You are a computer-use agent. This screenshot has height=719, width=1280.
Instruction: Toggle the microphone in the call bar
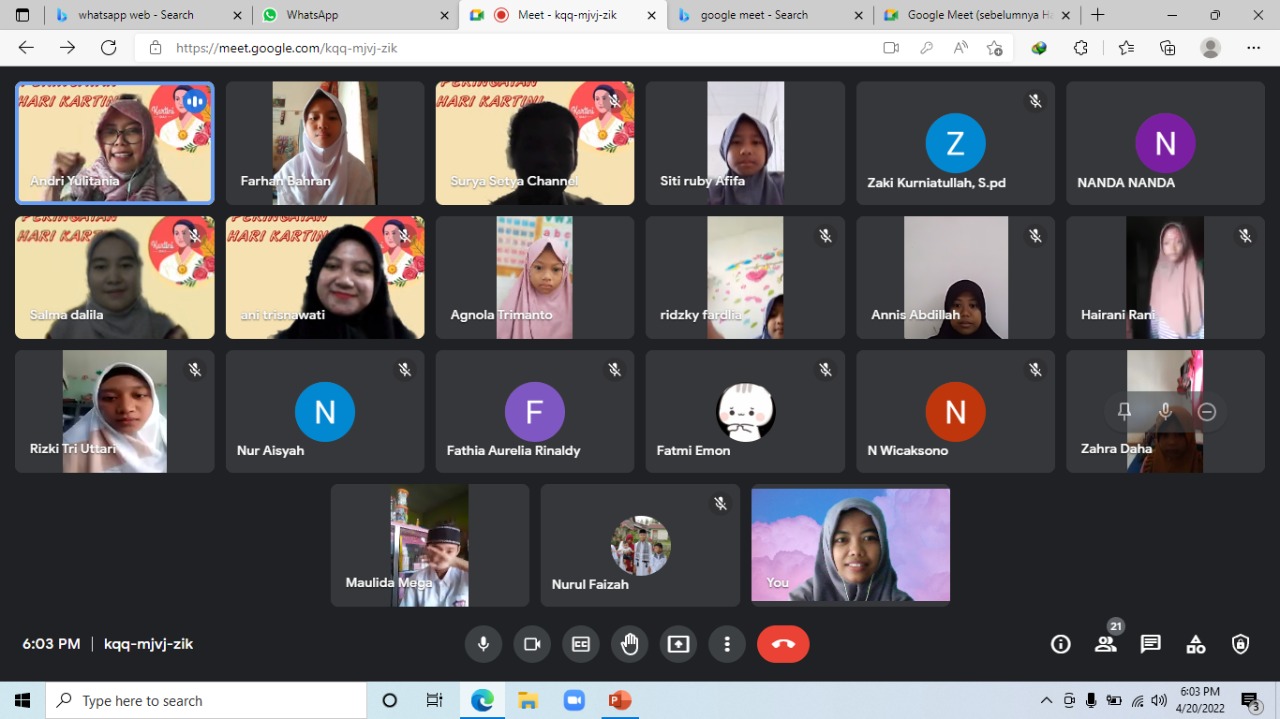[483, 644]
